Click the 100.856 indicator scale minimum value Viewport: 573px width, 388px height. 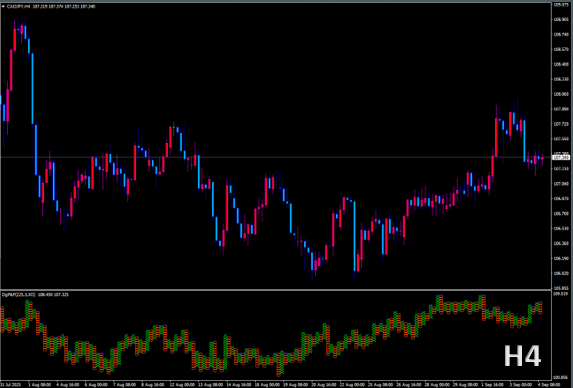tap(561, 377)
